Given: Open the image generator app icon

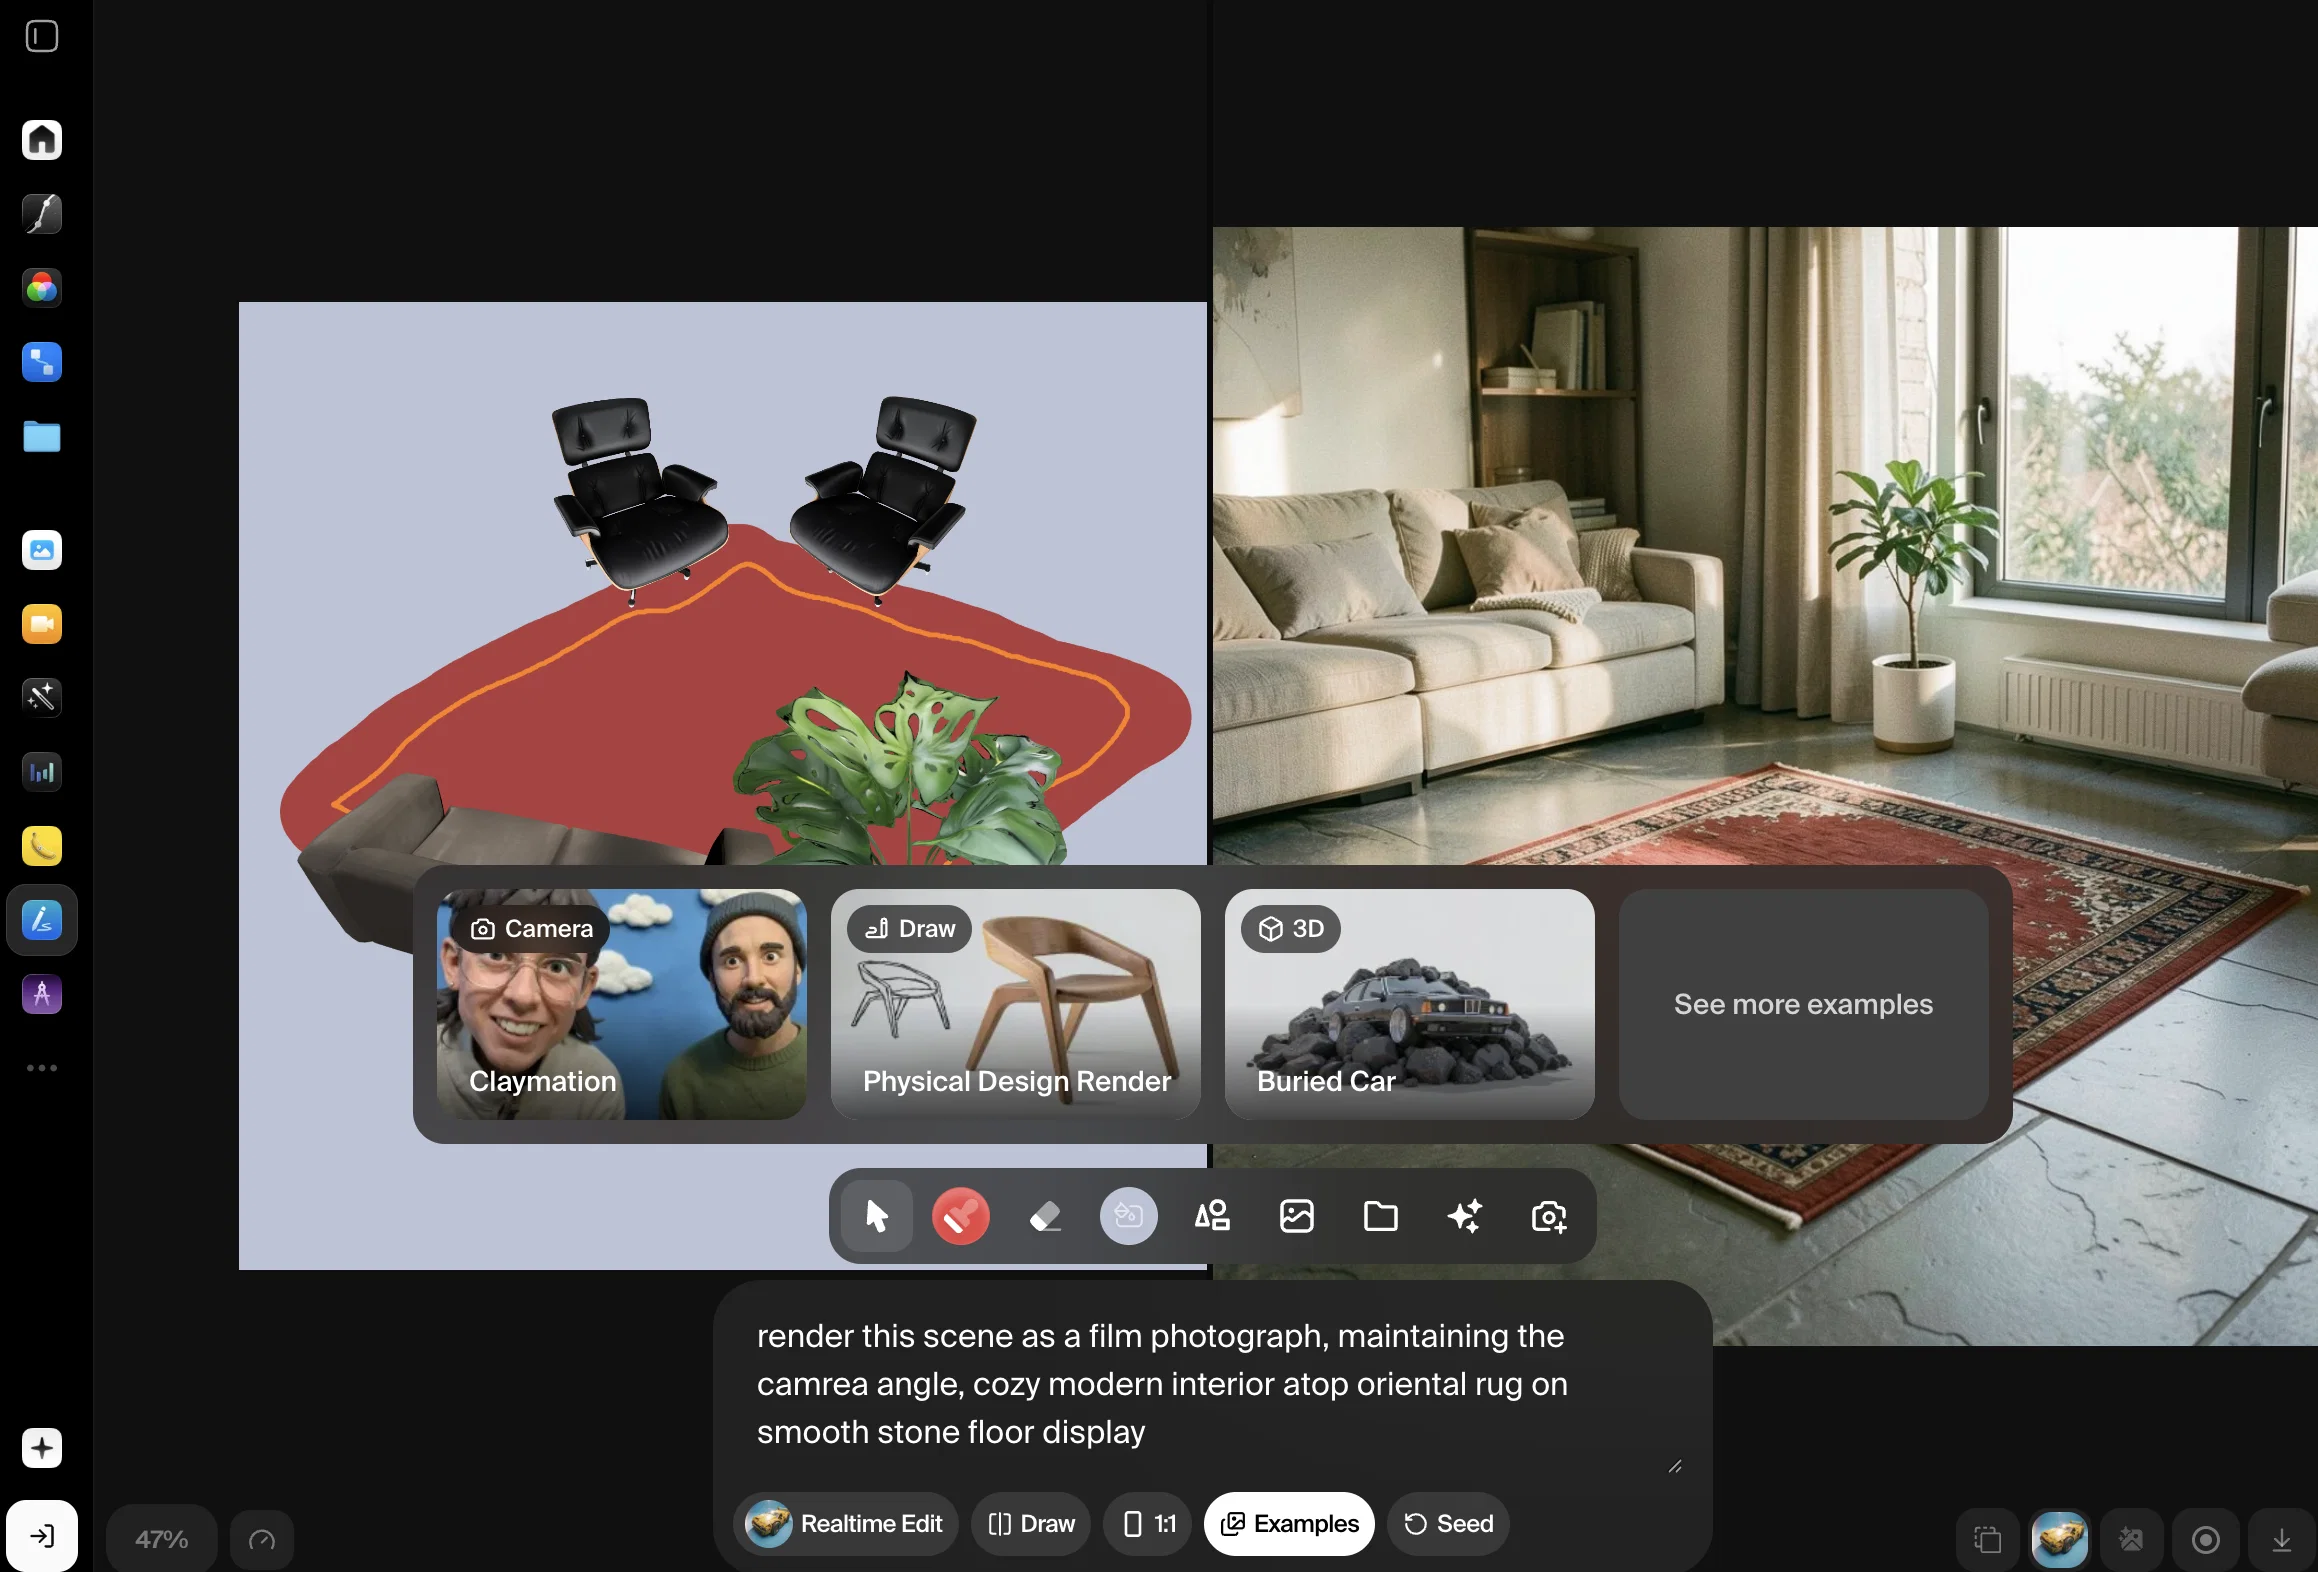Looking at the screenshot, I should [x=42, y=550].
